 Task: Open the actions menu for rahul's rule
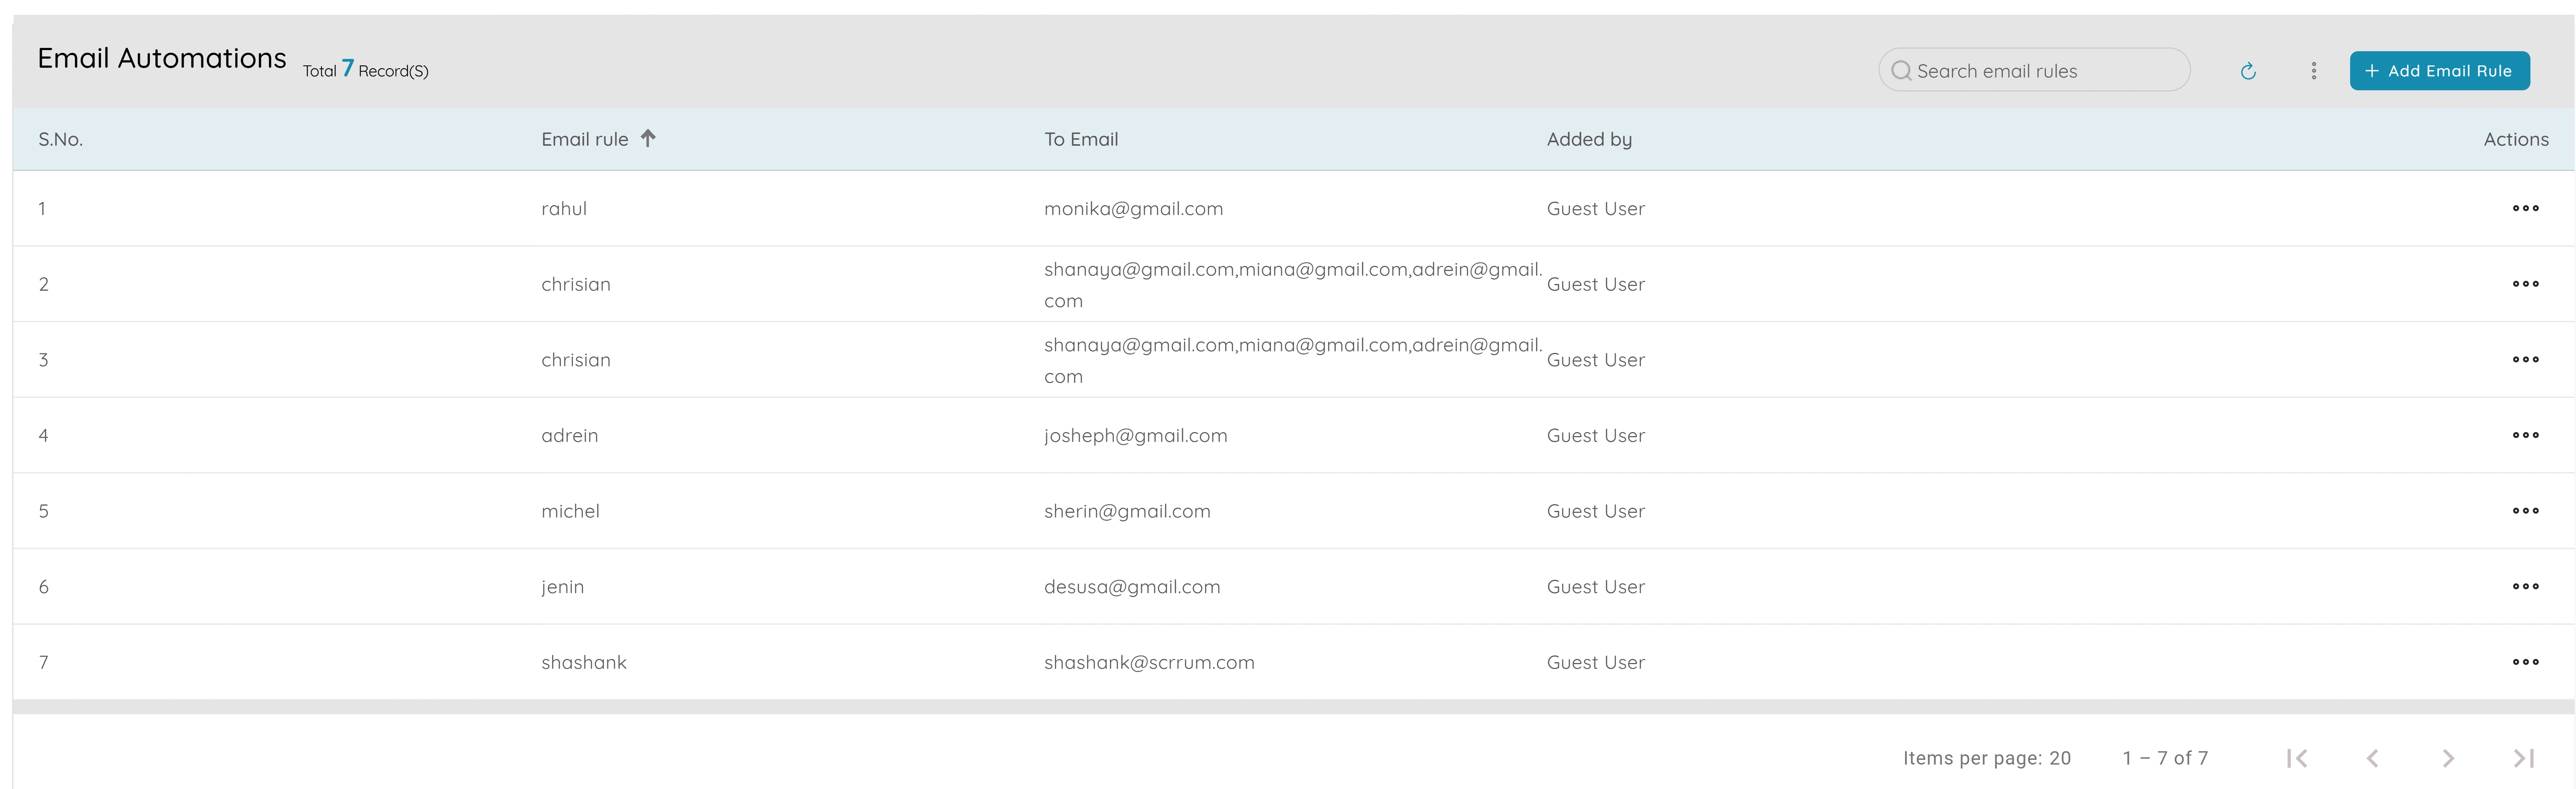tap(2526, 208)
